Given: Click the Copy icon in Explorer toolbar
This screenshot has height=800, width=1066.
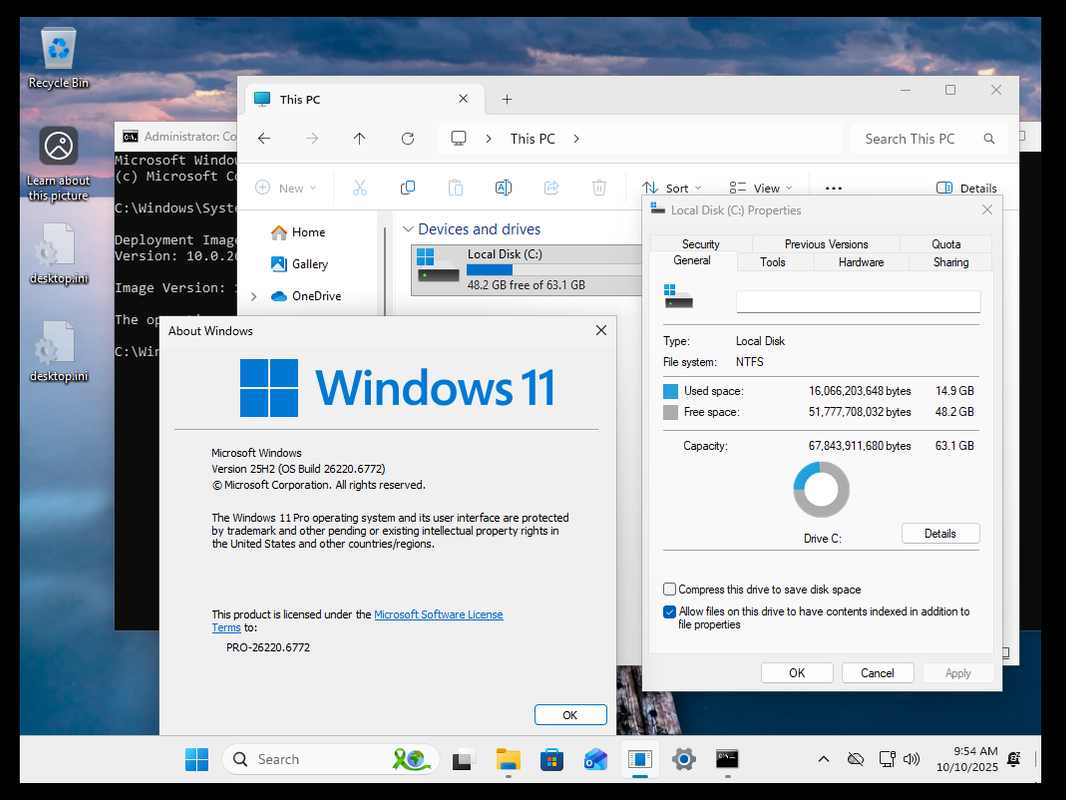Looking at the screenshot, I should [408, 188].
